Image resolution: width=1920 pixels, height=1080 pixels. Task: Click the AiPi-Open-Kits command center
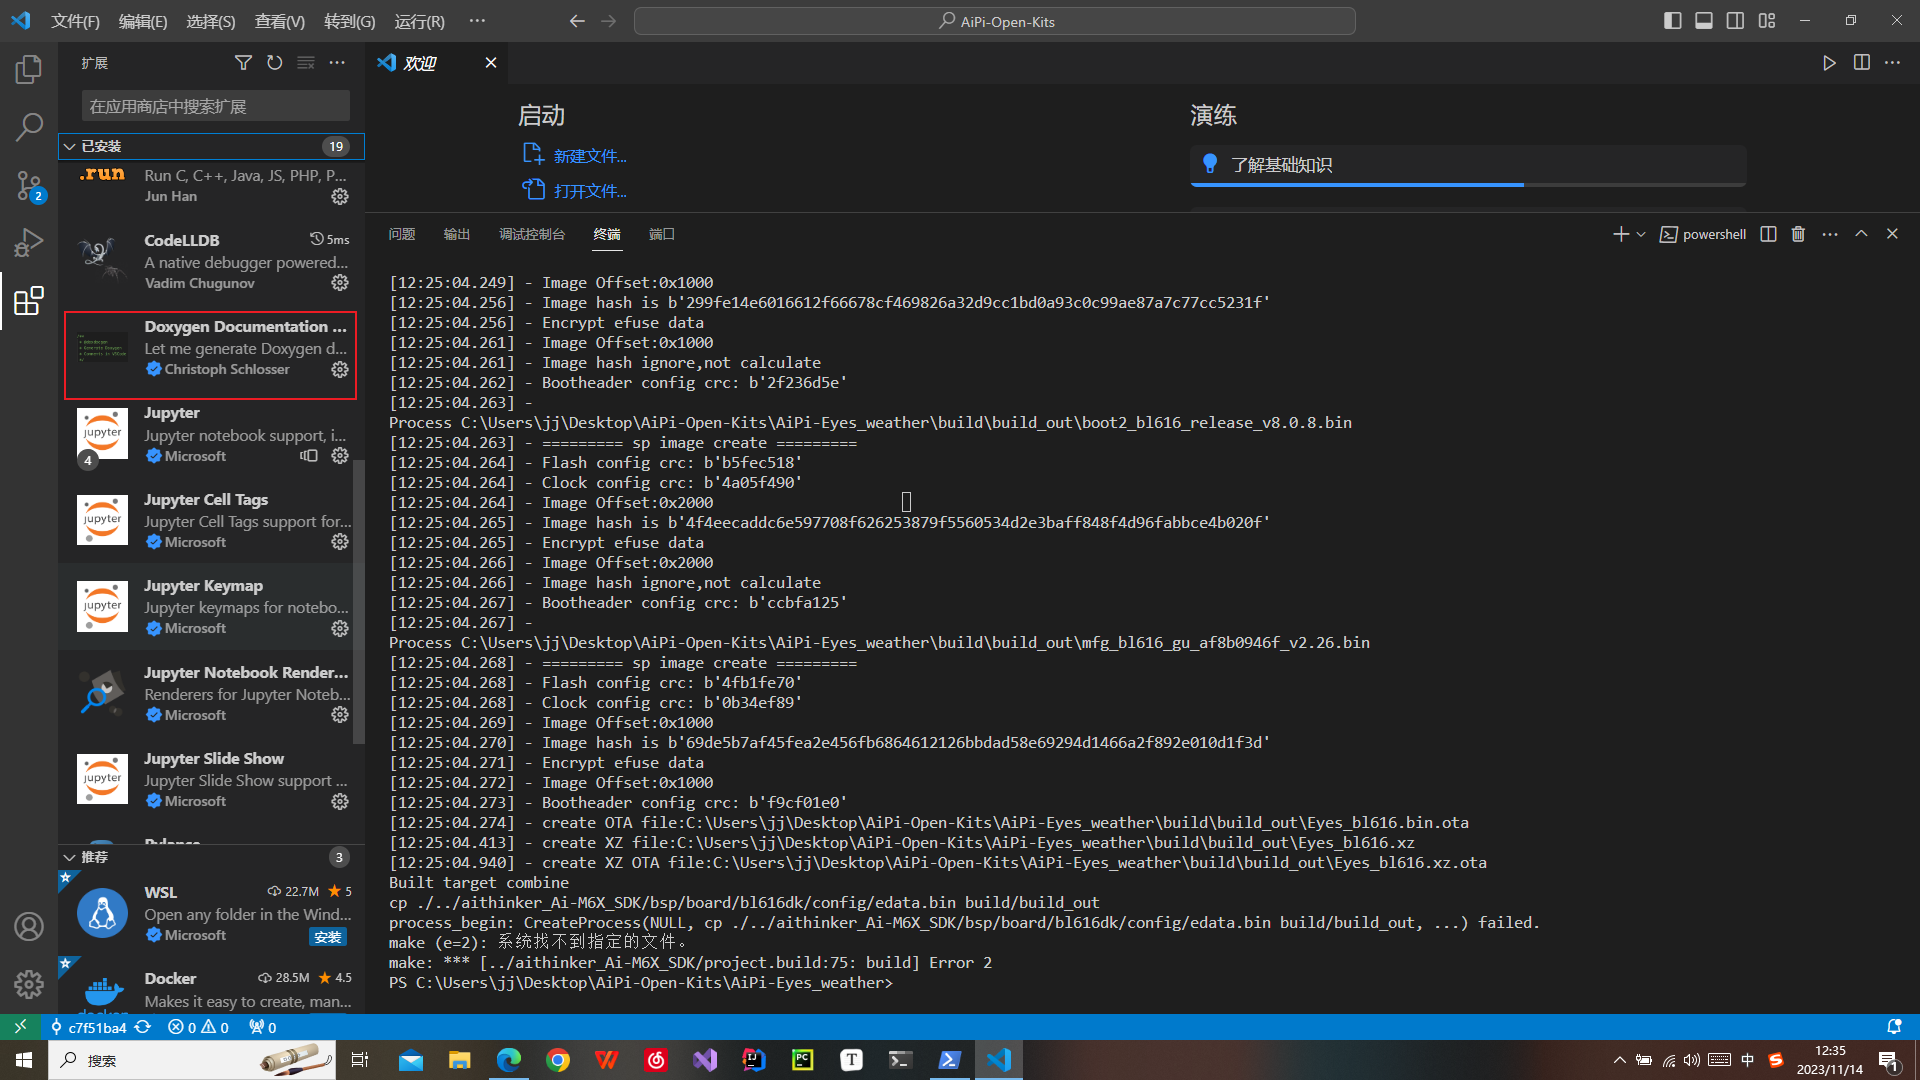(995, 21)
